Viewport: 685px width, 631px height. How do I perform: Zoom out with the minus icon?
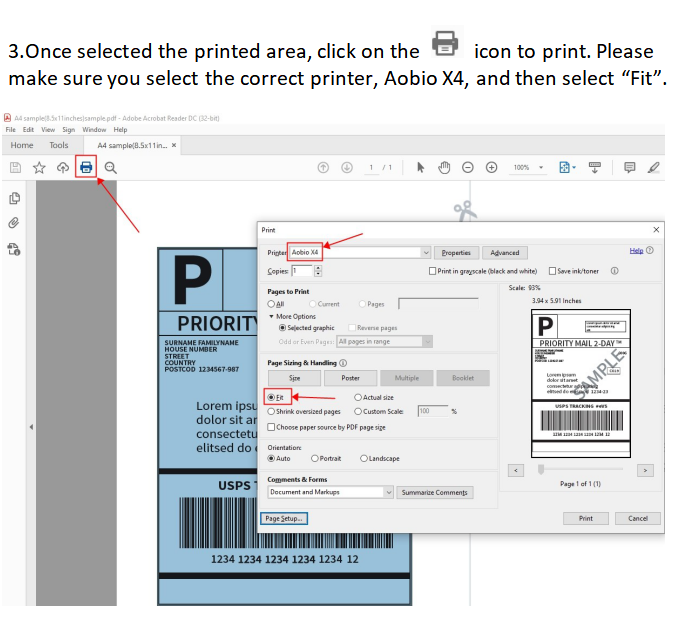[468, 167]
